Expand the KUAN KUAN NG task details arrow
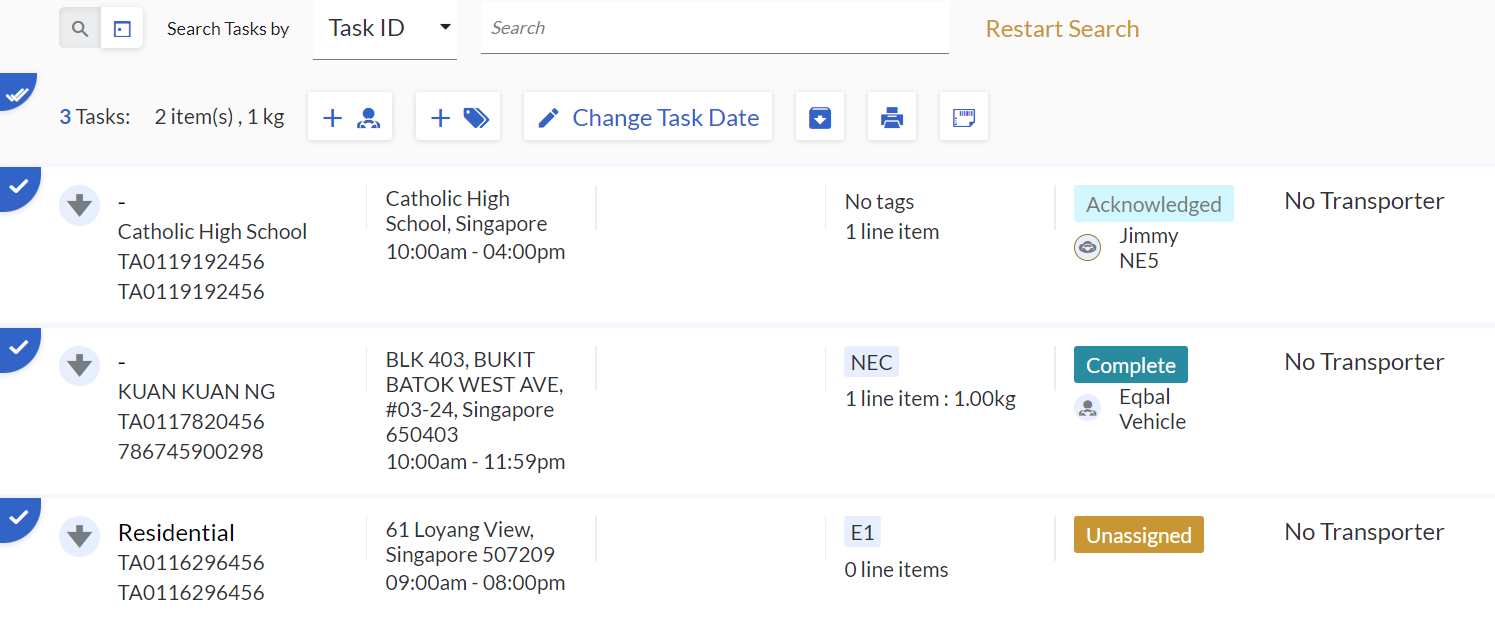 point(79,366)
